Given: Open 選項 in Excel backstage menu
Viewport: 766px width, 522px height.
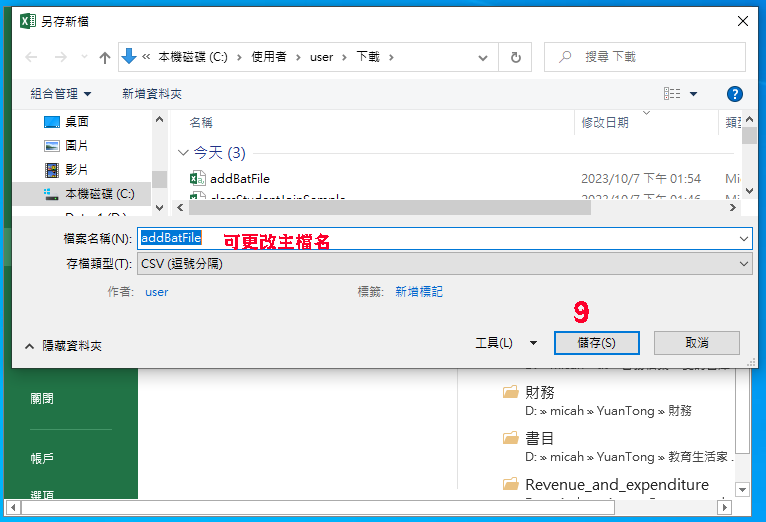Looking at the screenshot, I should (x=42, y=494).
